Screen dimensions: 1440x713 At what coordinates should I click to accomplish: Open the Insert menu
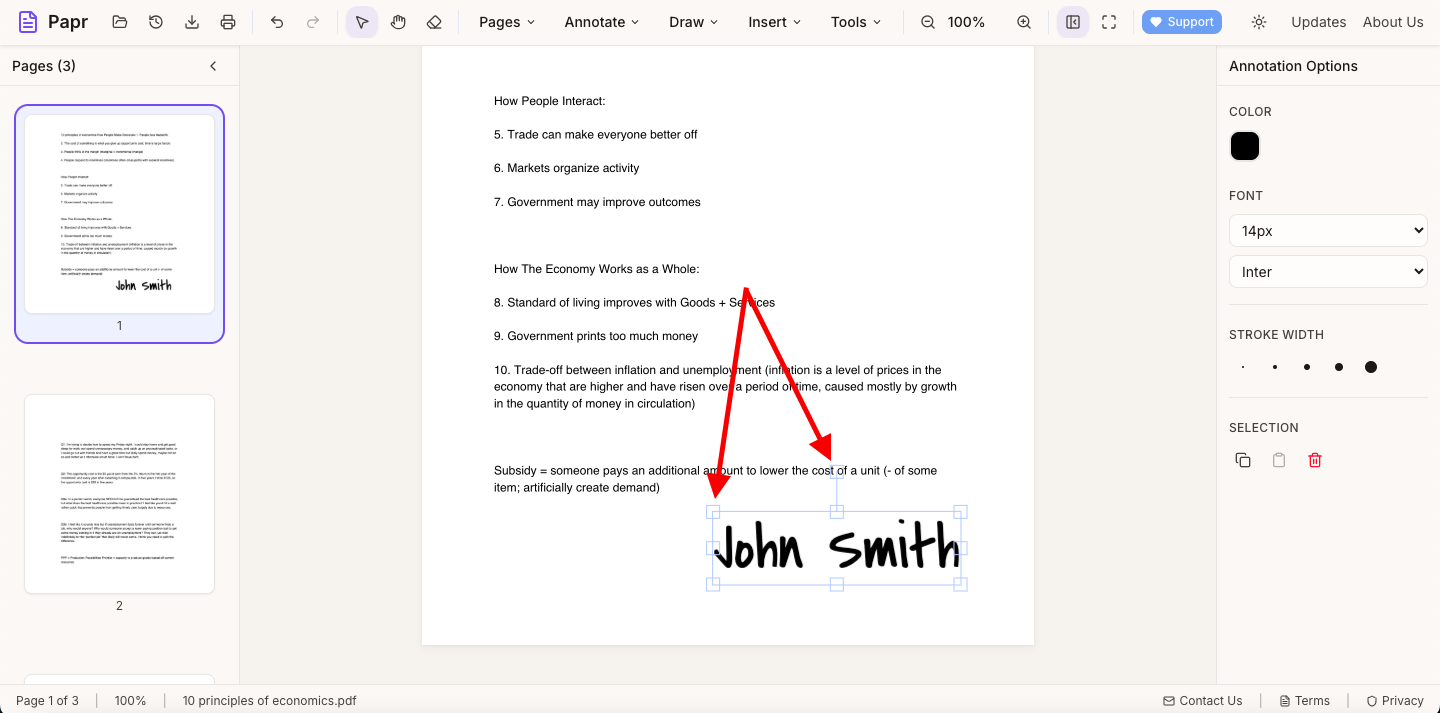pyautogui.click(x=773, y=21)
